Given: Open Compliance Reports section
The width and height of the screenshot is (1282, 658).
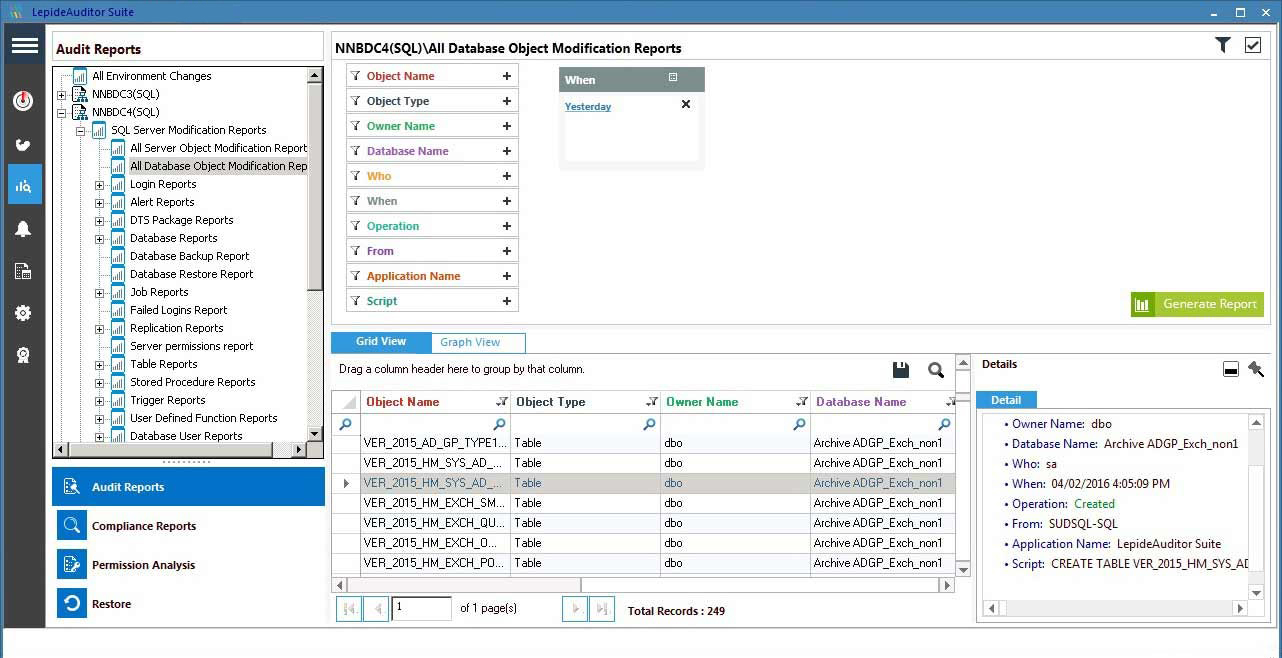Looking at the screenshot, I should pyautogui.click(x=188, y=526).
